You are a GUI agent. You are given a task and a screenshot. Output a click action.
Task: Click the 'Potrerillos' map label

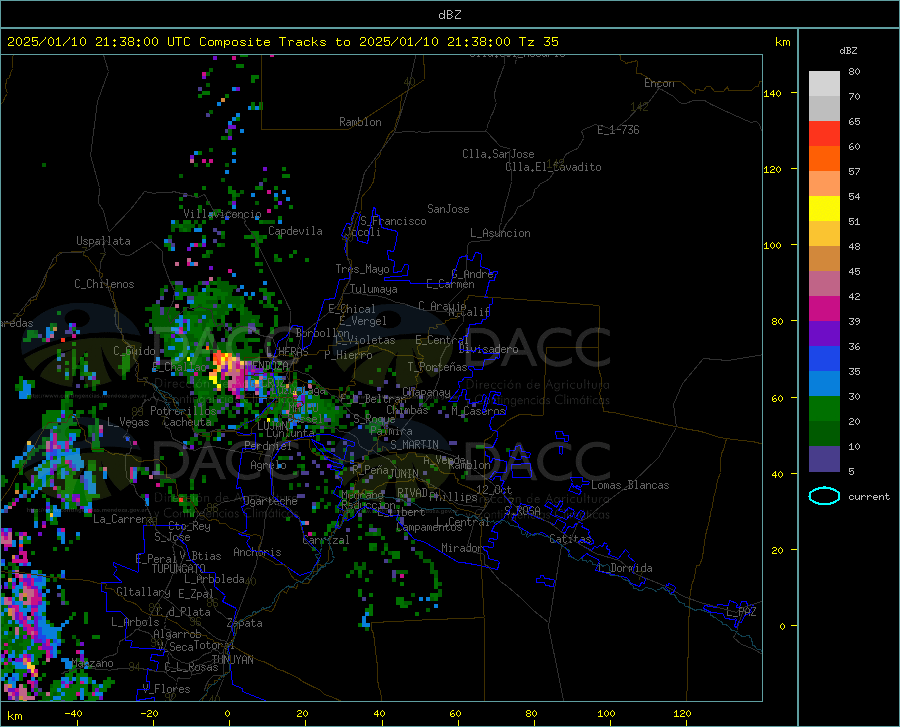pos(183,411)
